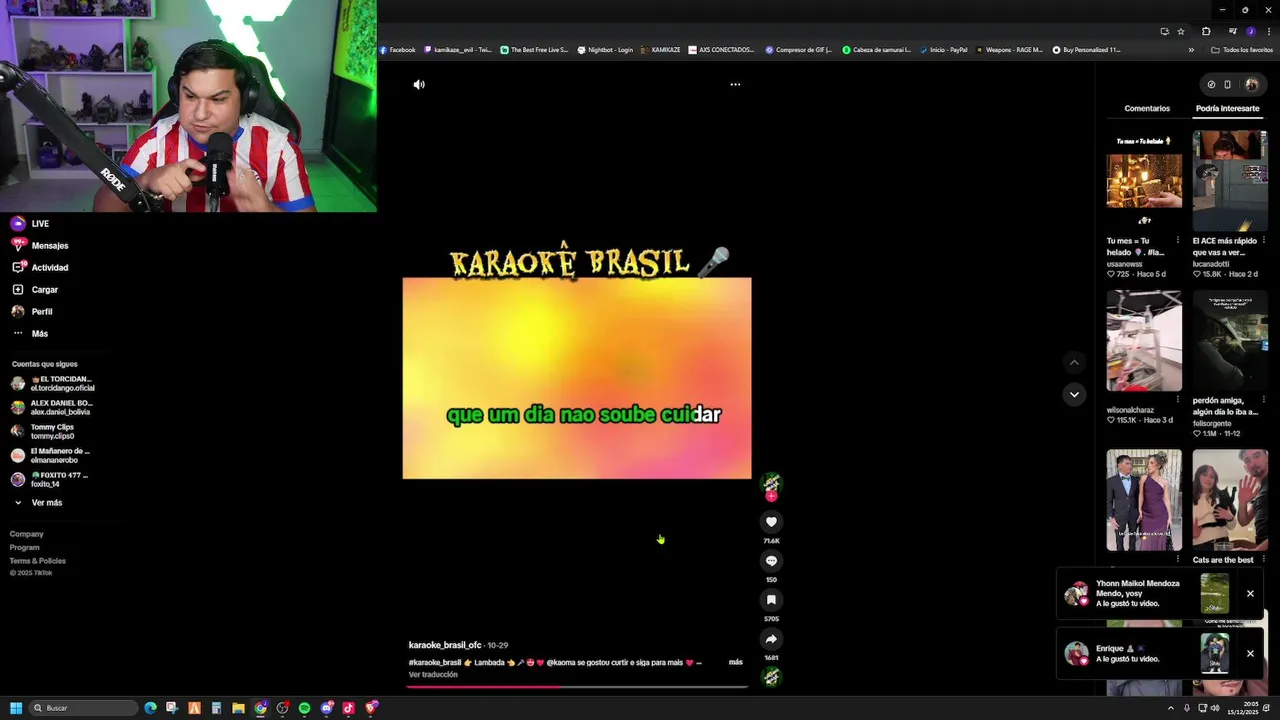Like the video with the heart icon

point(771,522)
